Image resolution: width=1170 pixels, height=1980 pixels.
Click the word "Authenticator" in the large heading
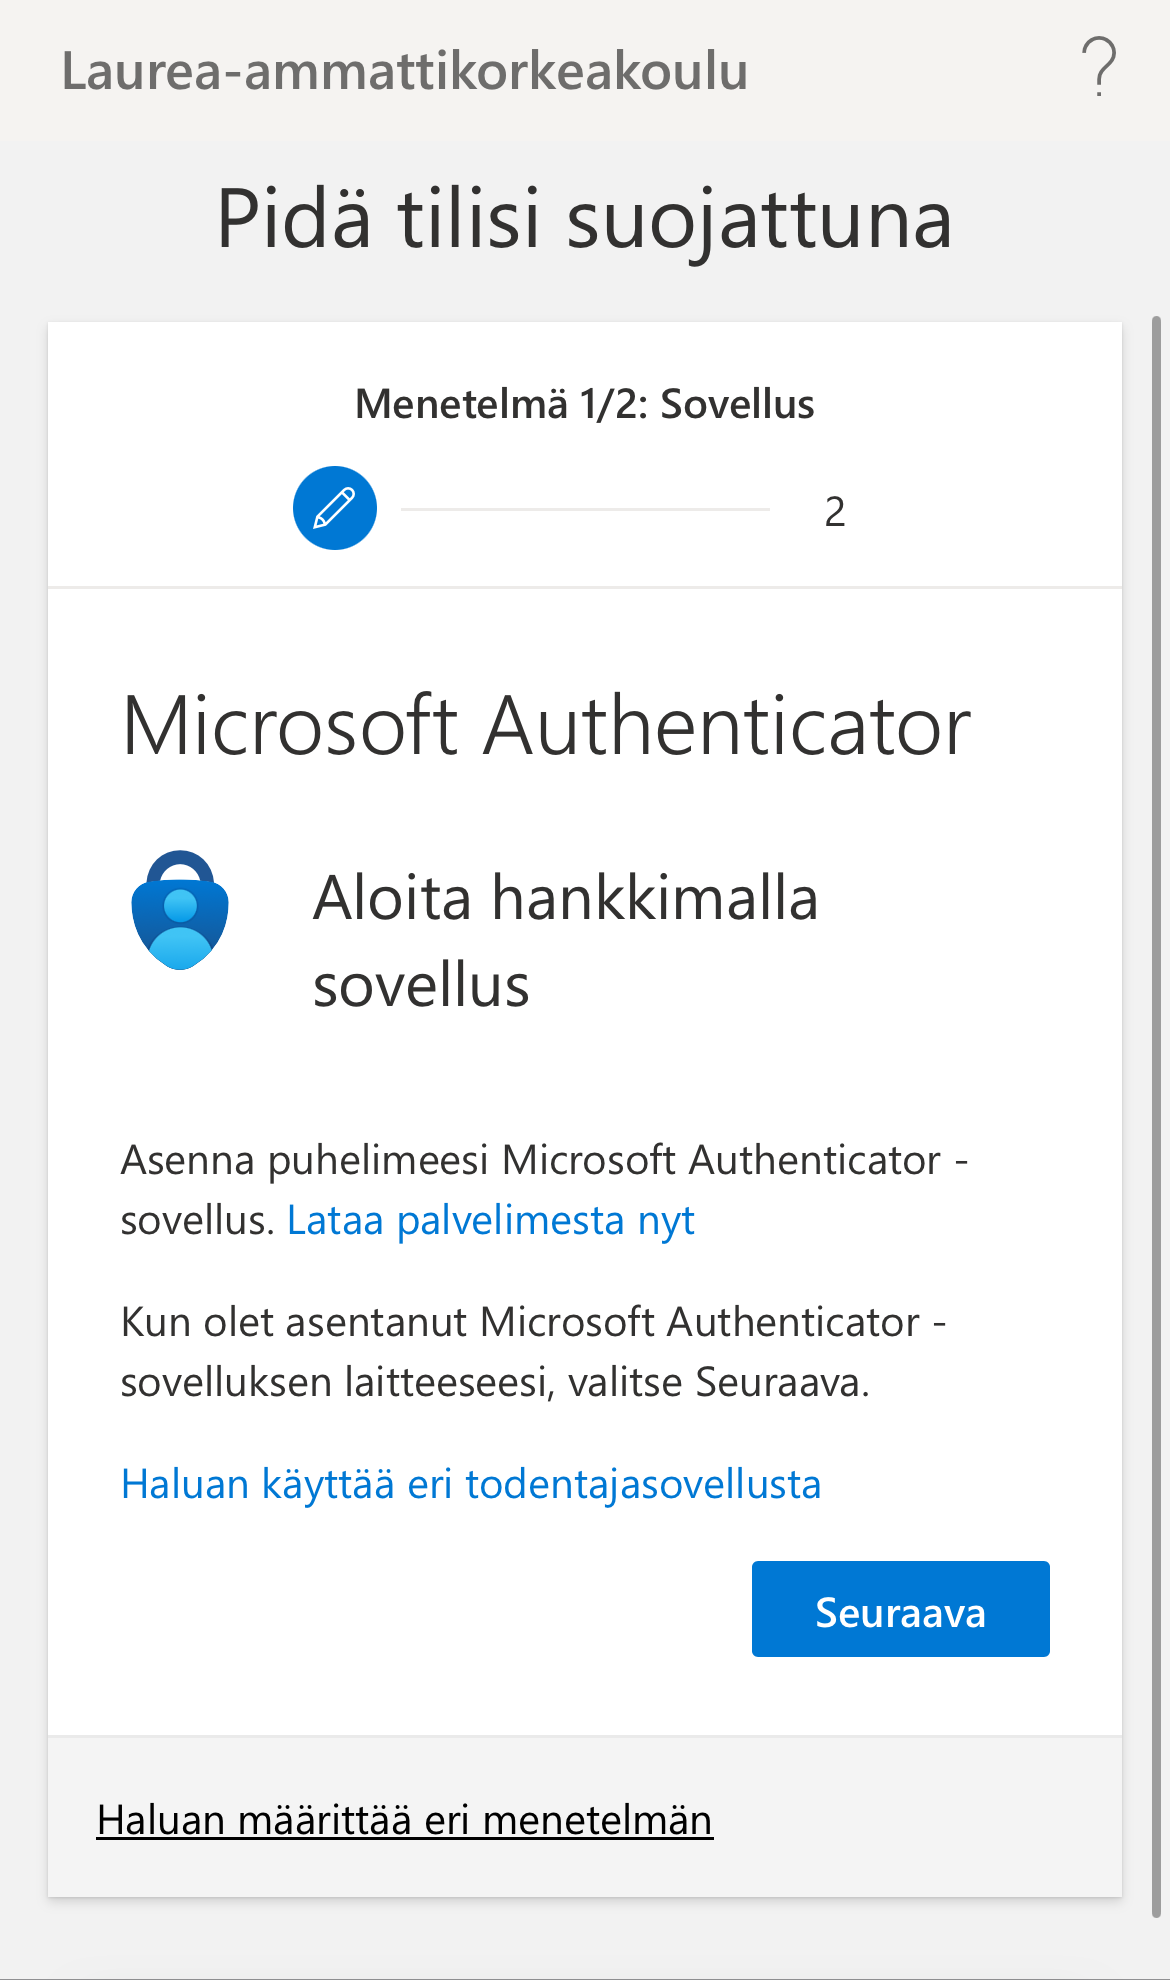(x=727, y=726)
